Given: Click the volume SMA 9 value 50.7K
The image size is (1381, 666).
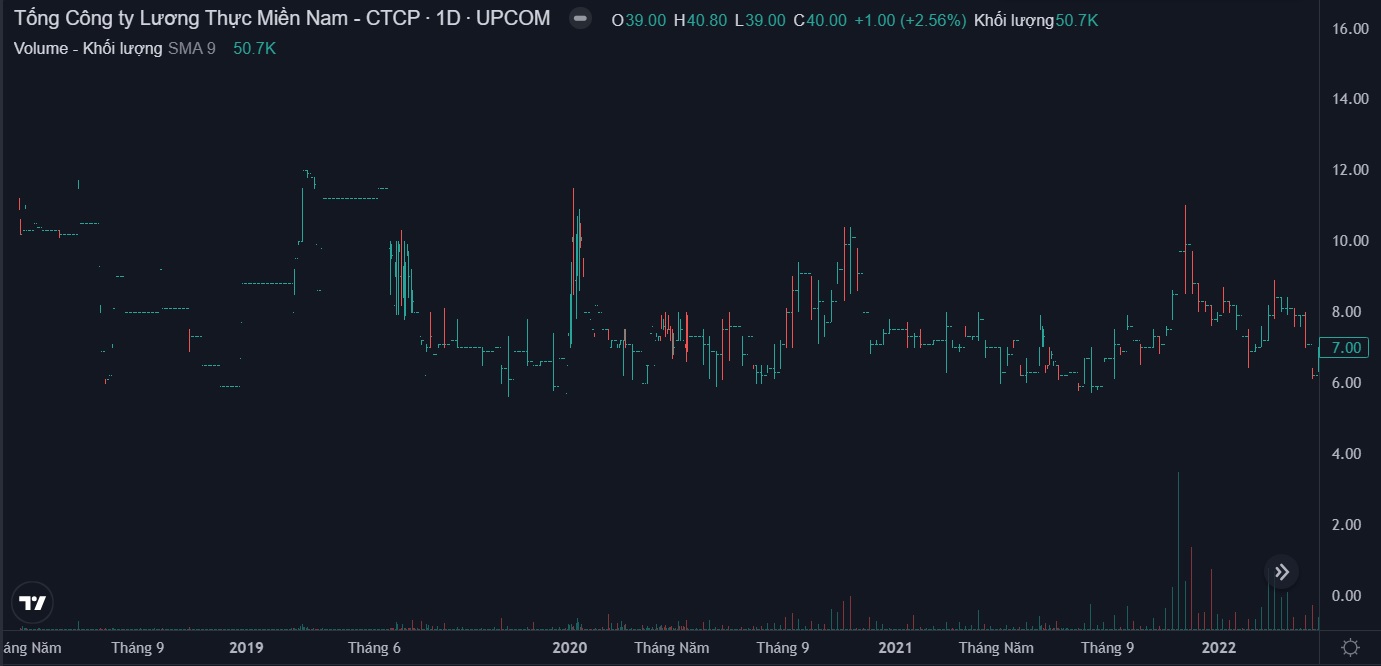Looking at the screenshot, I should tap(254, 48).
